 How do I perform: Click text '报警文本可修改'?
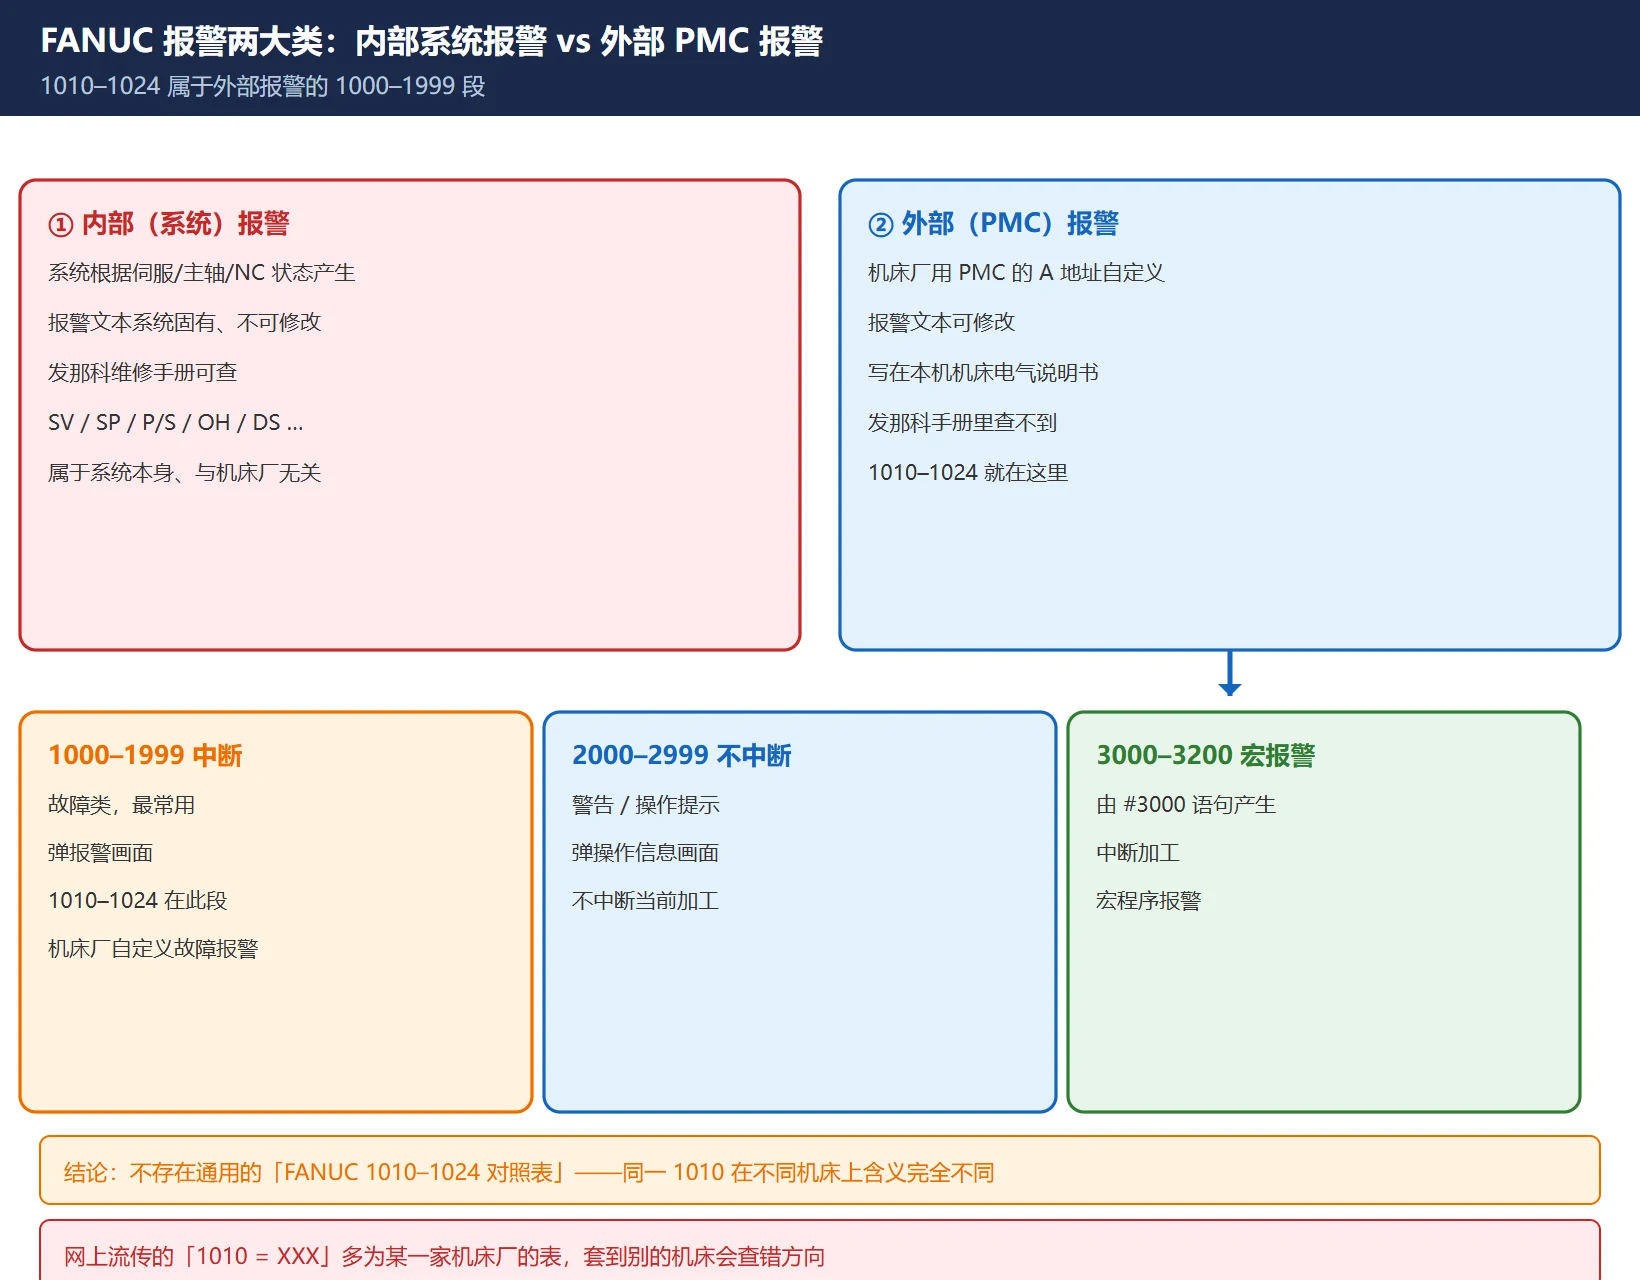tap(942, 323)
